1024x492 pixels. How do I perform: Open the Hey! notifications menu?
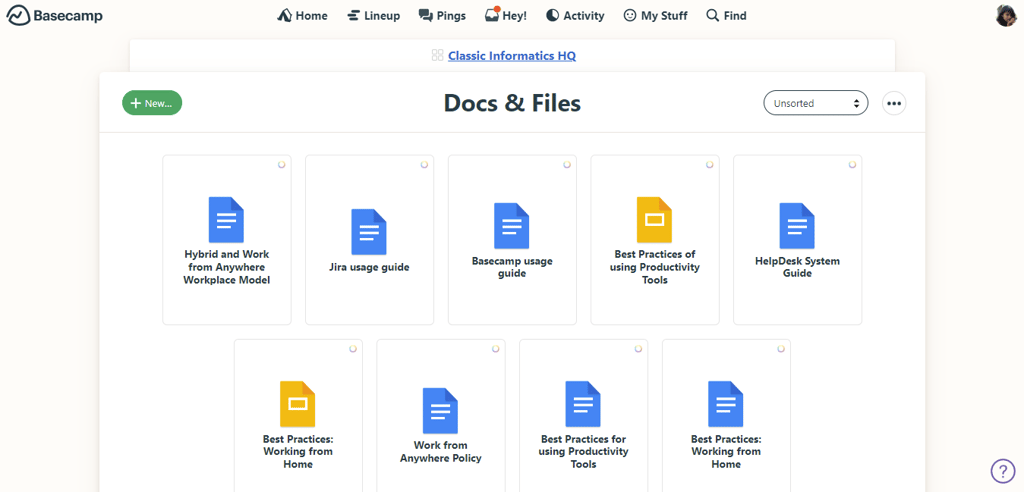(x=505, y=16)
